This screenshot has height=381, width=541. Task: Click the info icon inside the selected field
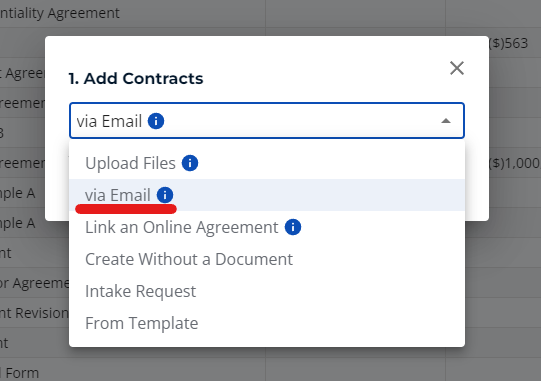[156, 121]
